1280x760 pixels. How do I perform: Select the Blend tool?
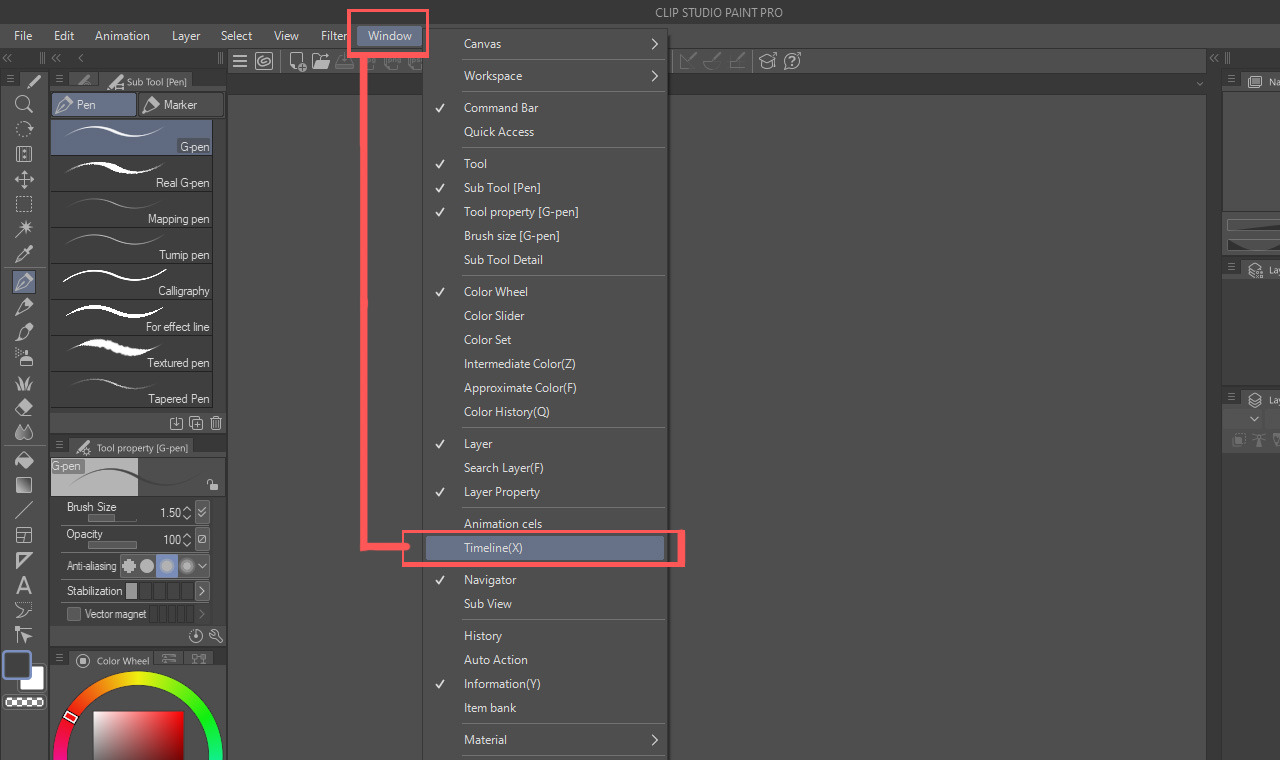[24, 433]
